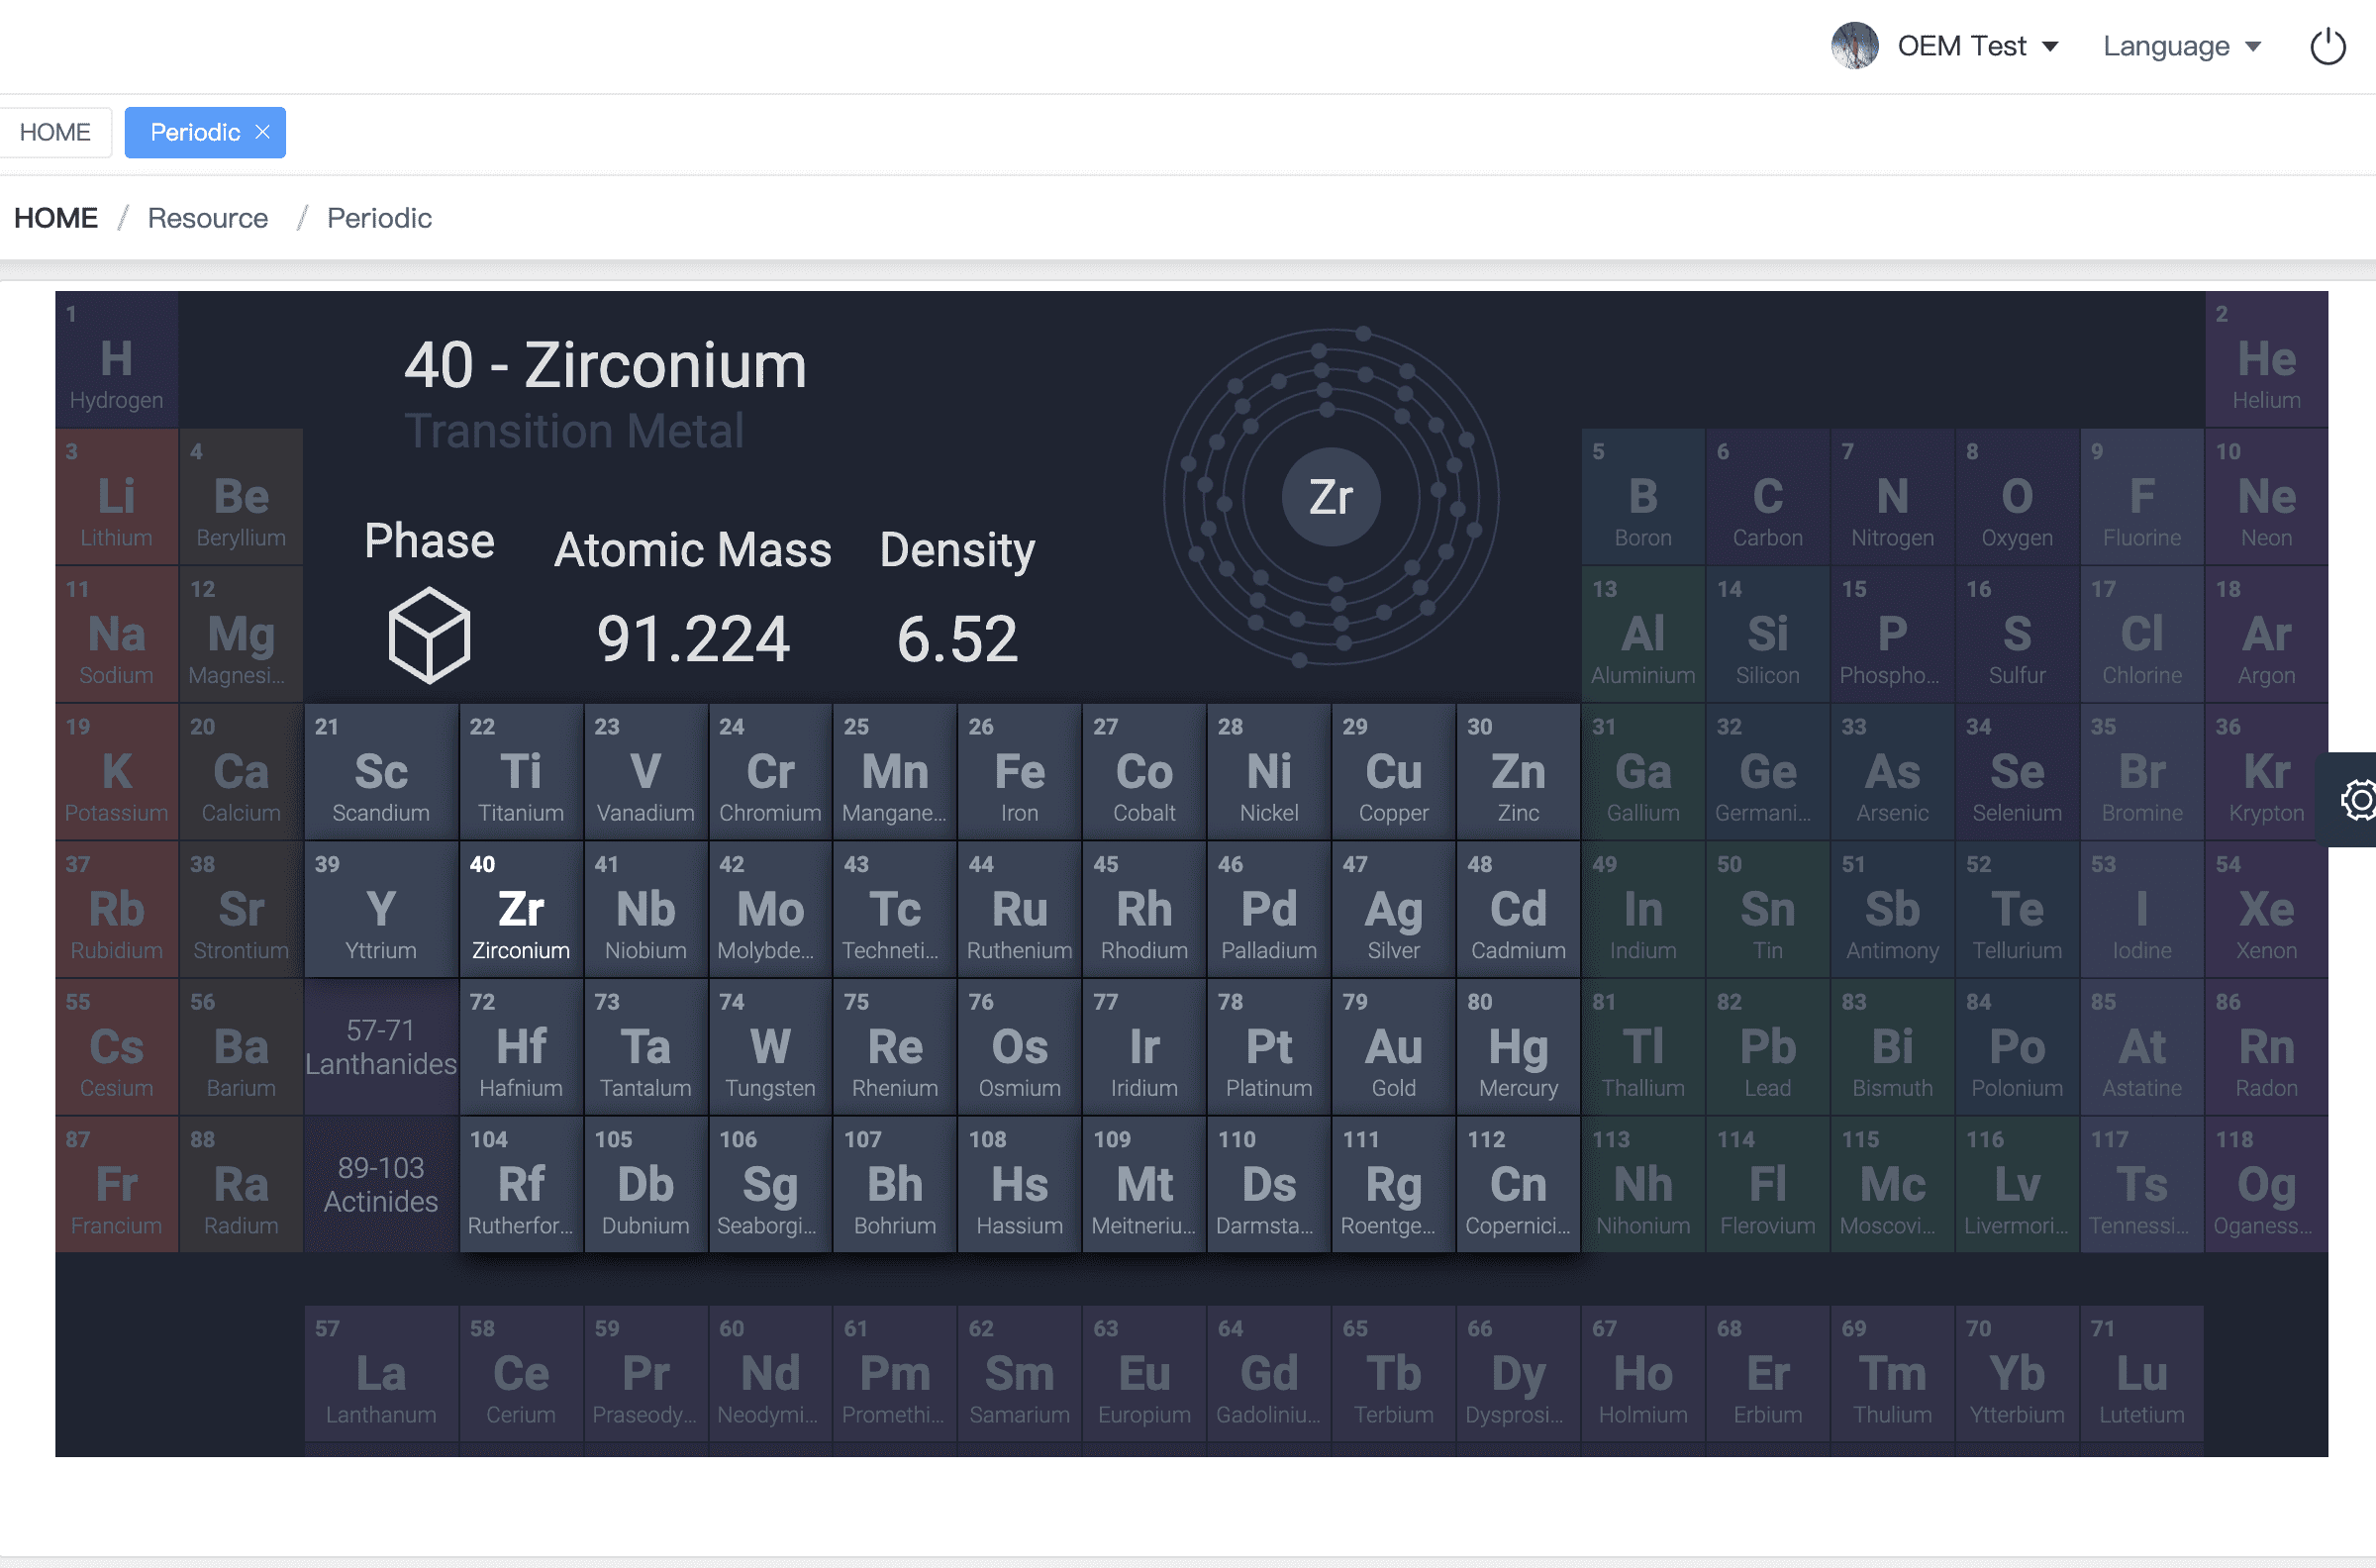Open the settings gear panel
This screenshot has height=1568, width=2376.
coord(2358,799)
